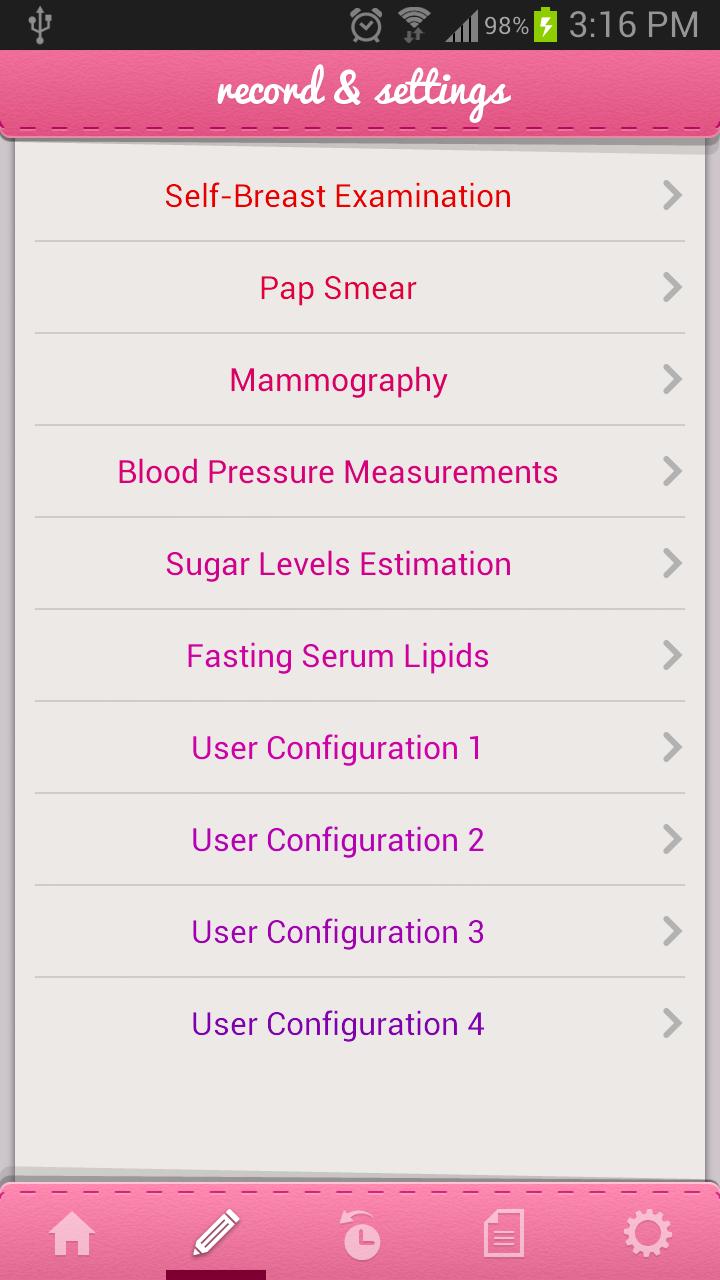
Task: Tap the USB connection status icon
Action: pos(40,25)
